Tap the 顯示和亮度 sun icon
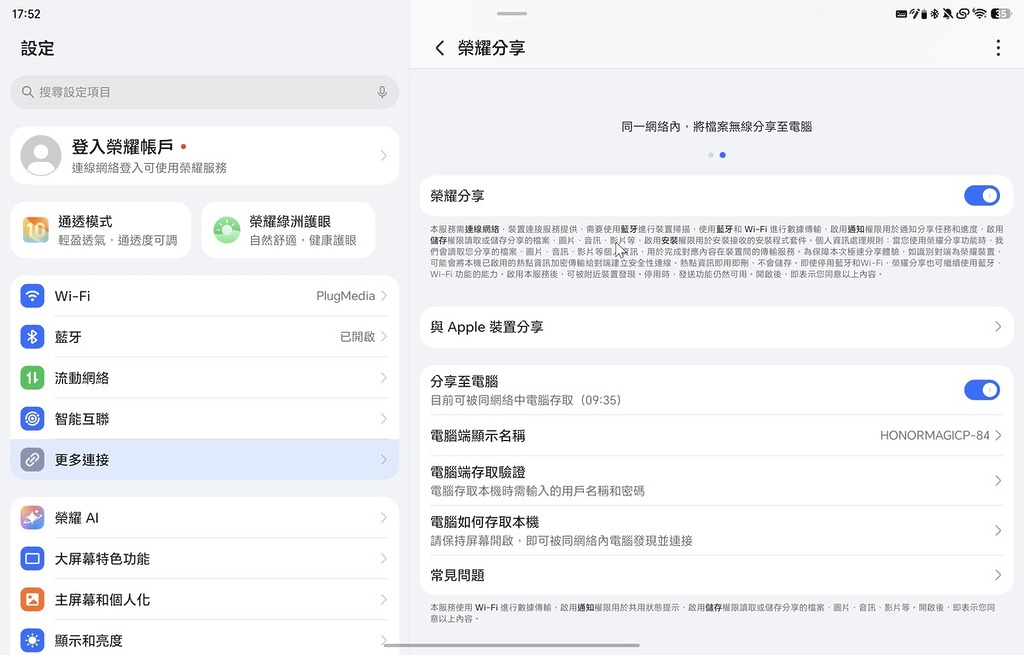1024x655 pixels. point(32,641)
